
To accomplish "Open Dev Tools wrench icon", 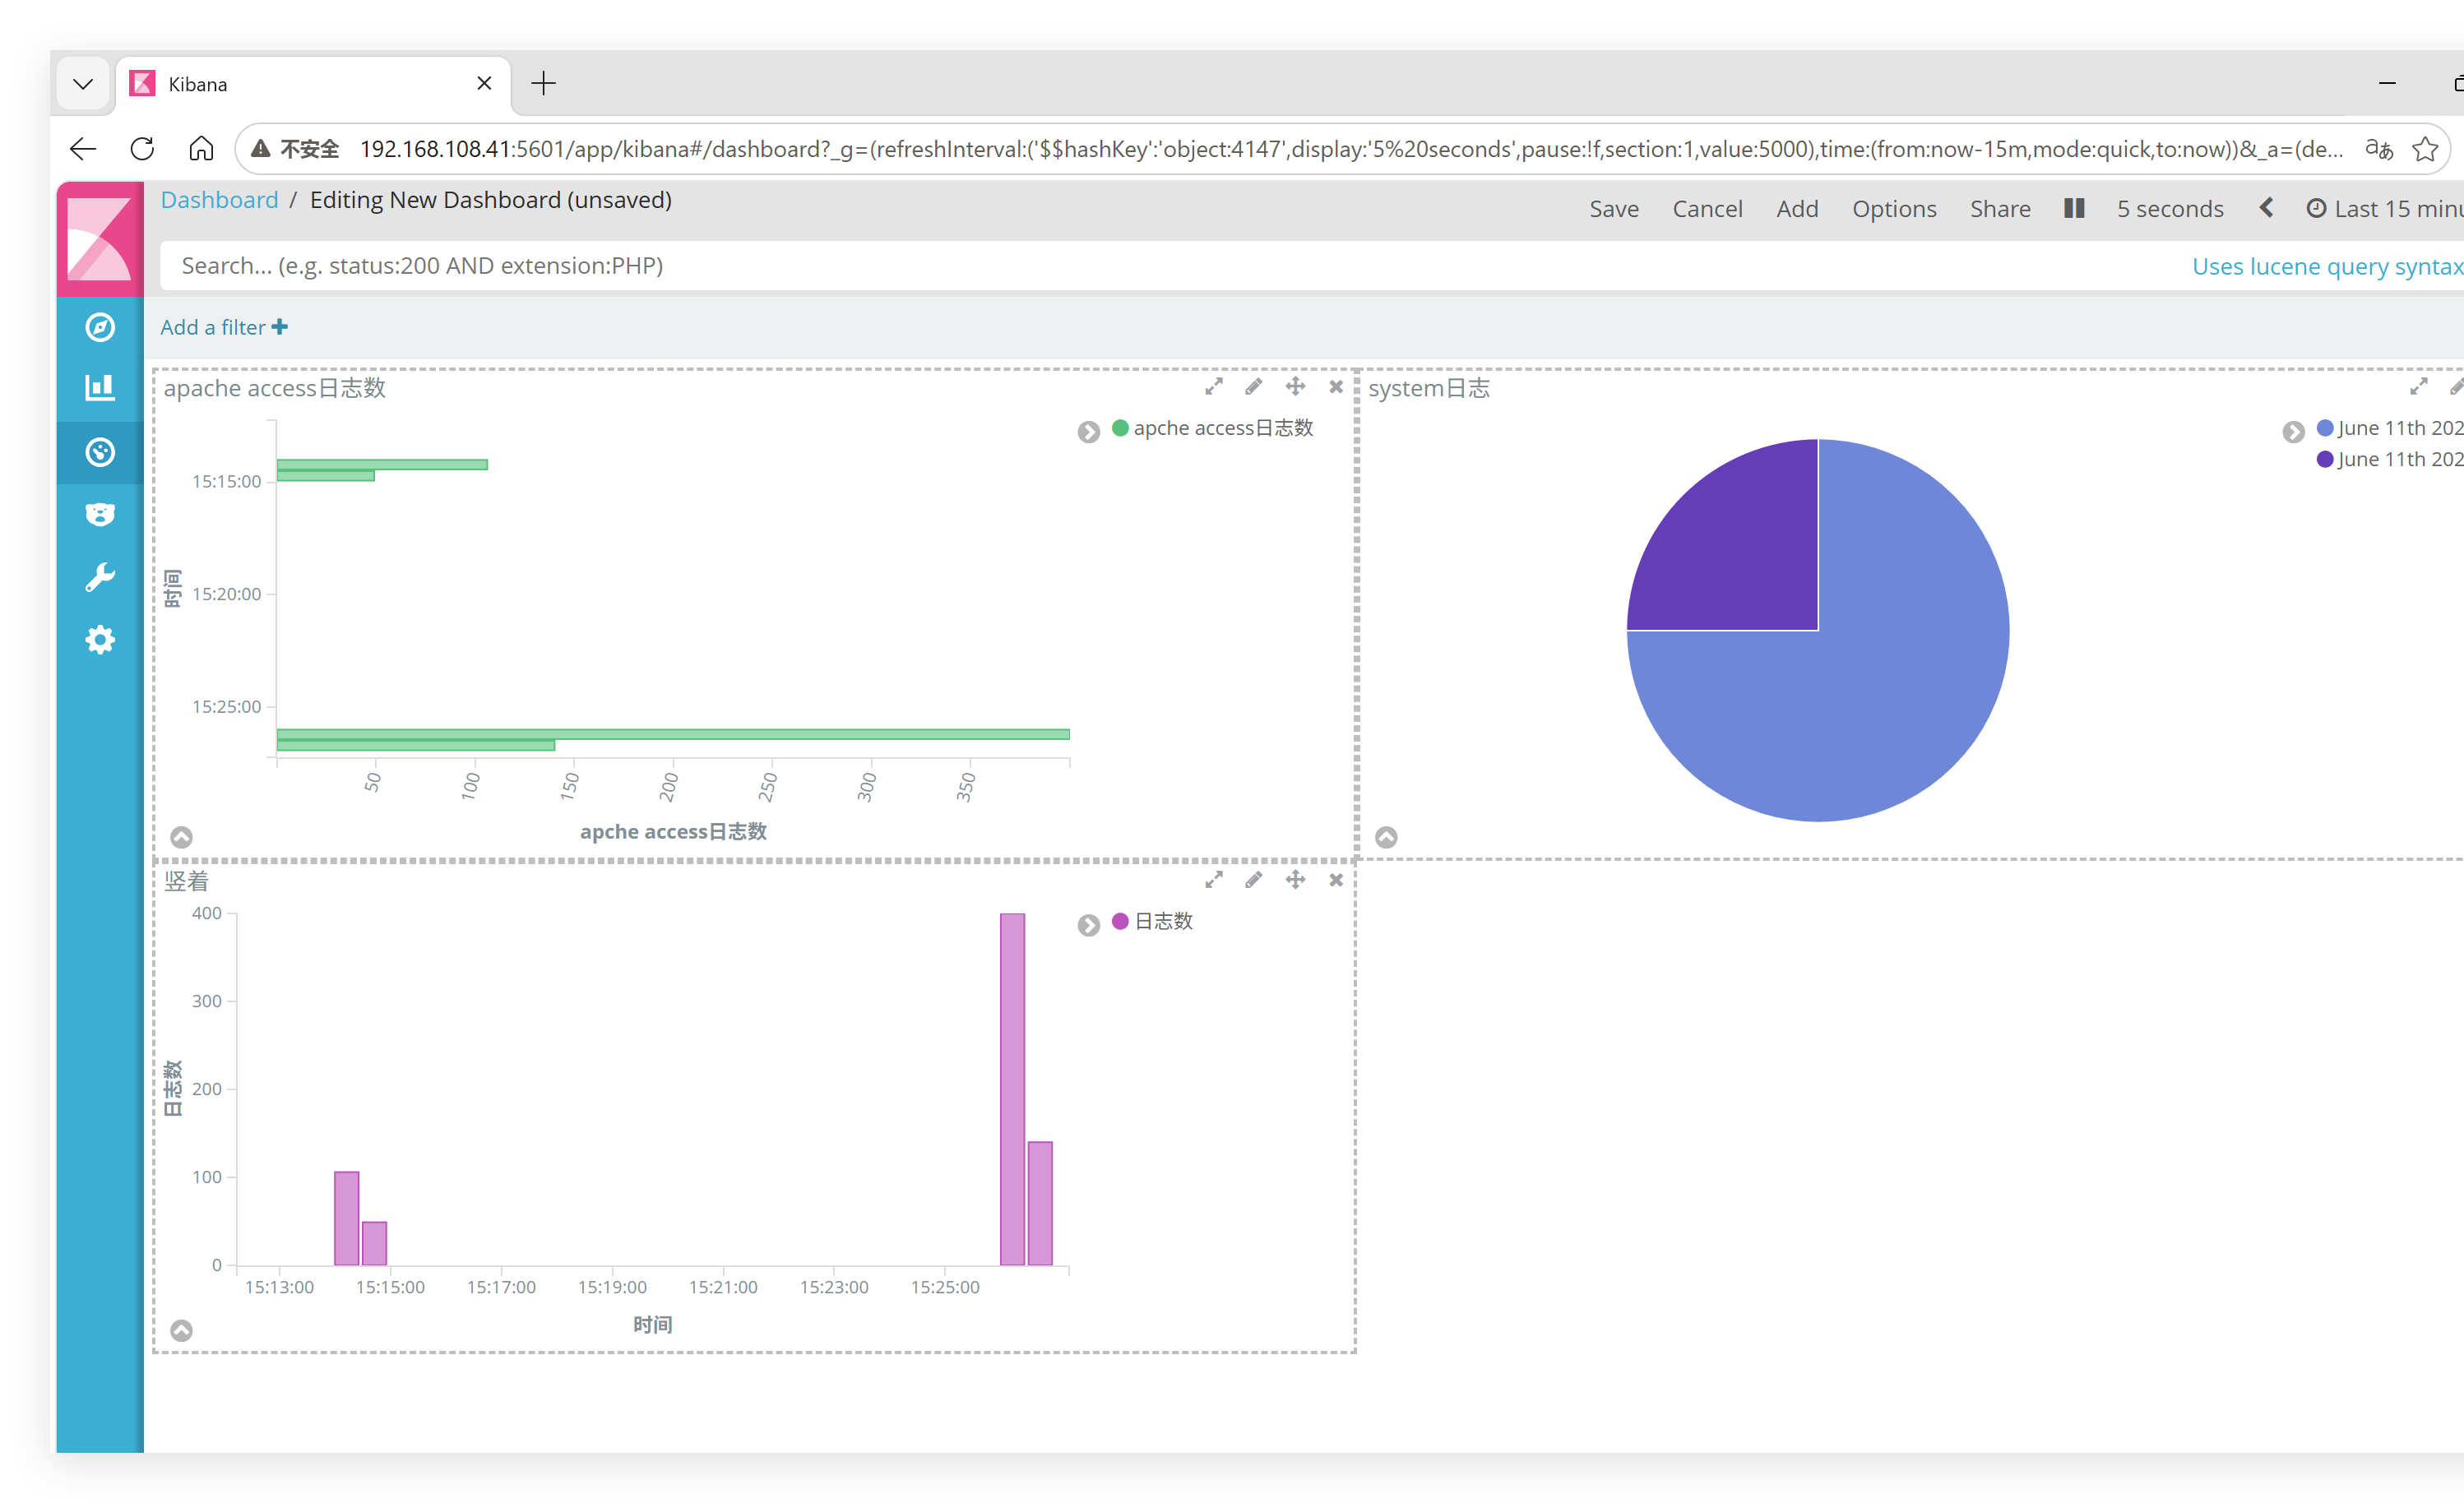I will (100, 577).
